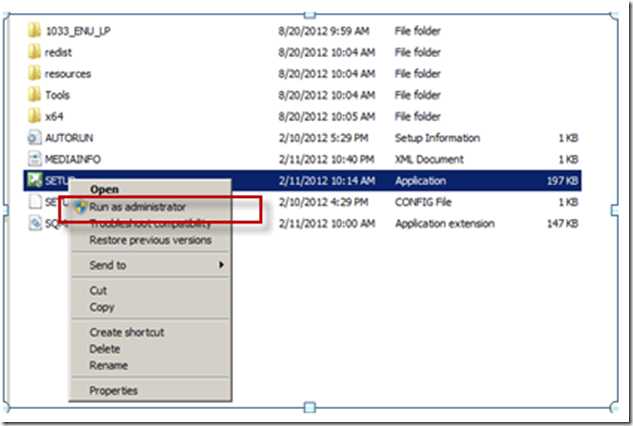Select the resources folder icon
The height and width of the screenshot is (426, 633).
(34, 73)
